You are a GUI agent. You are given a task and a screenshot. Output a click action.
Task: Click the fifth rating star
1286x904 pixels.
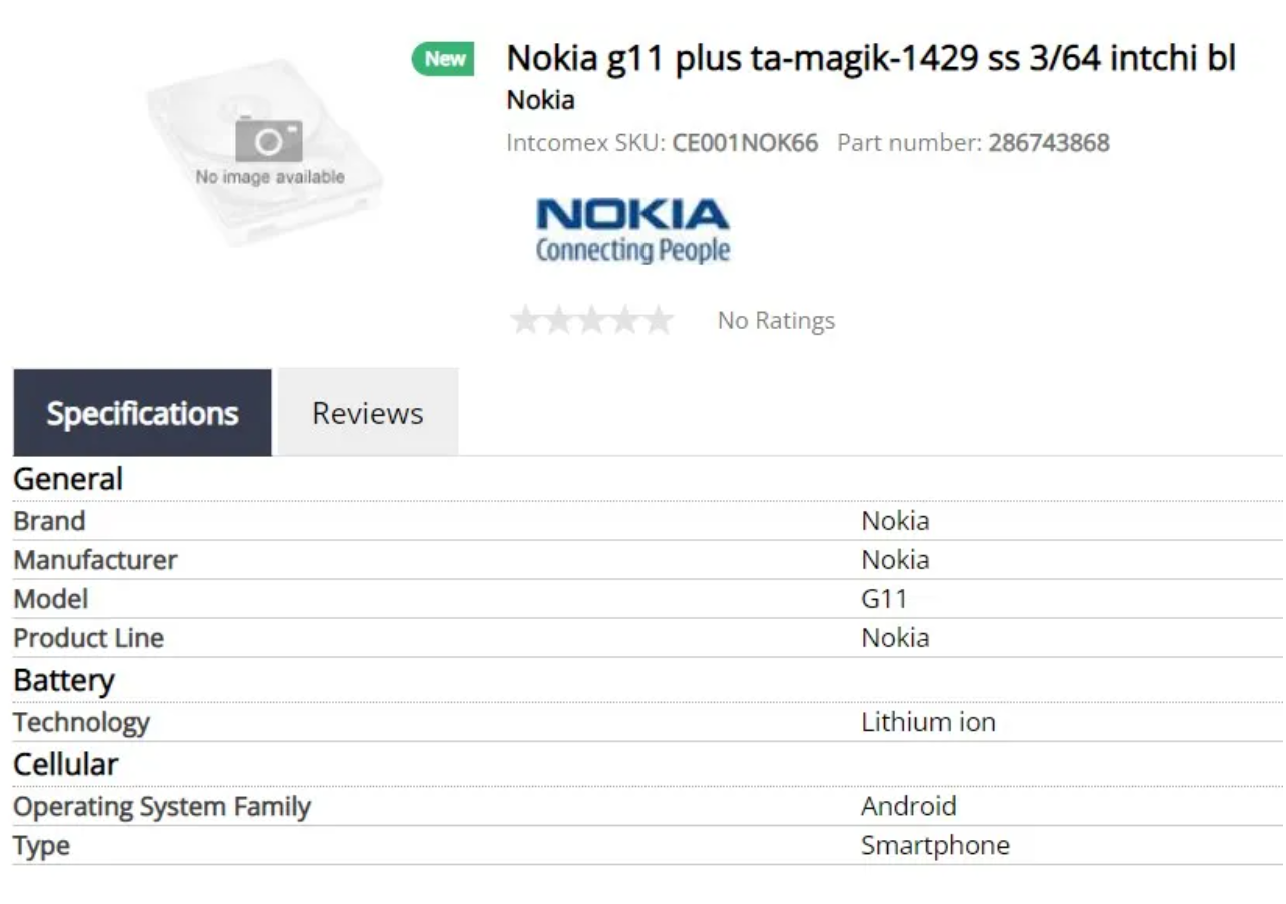click(x=658, y=319)
